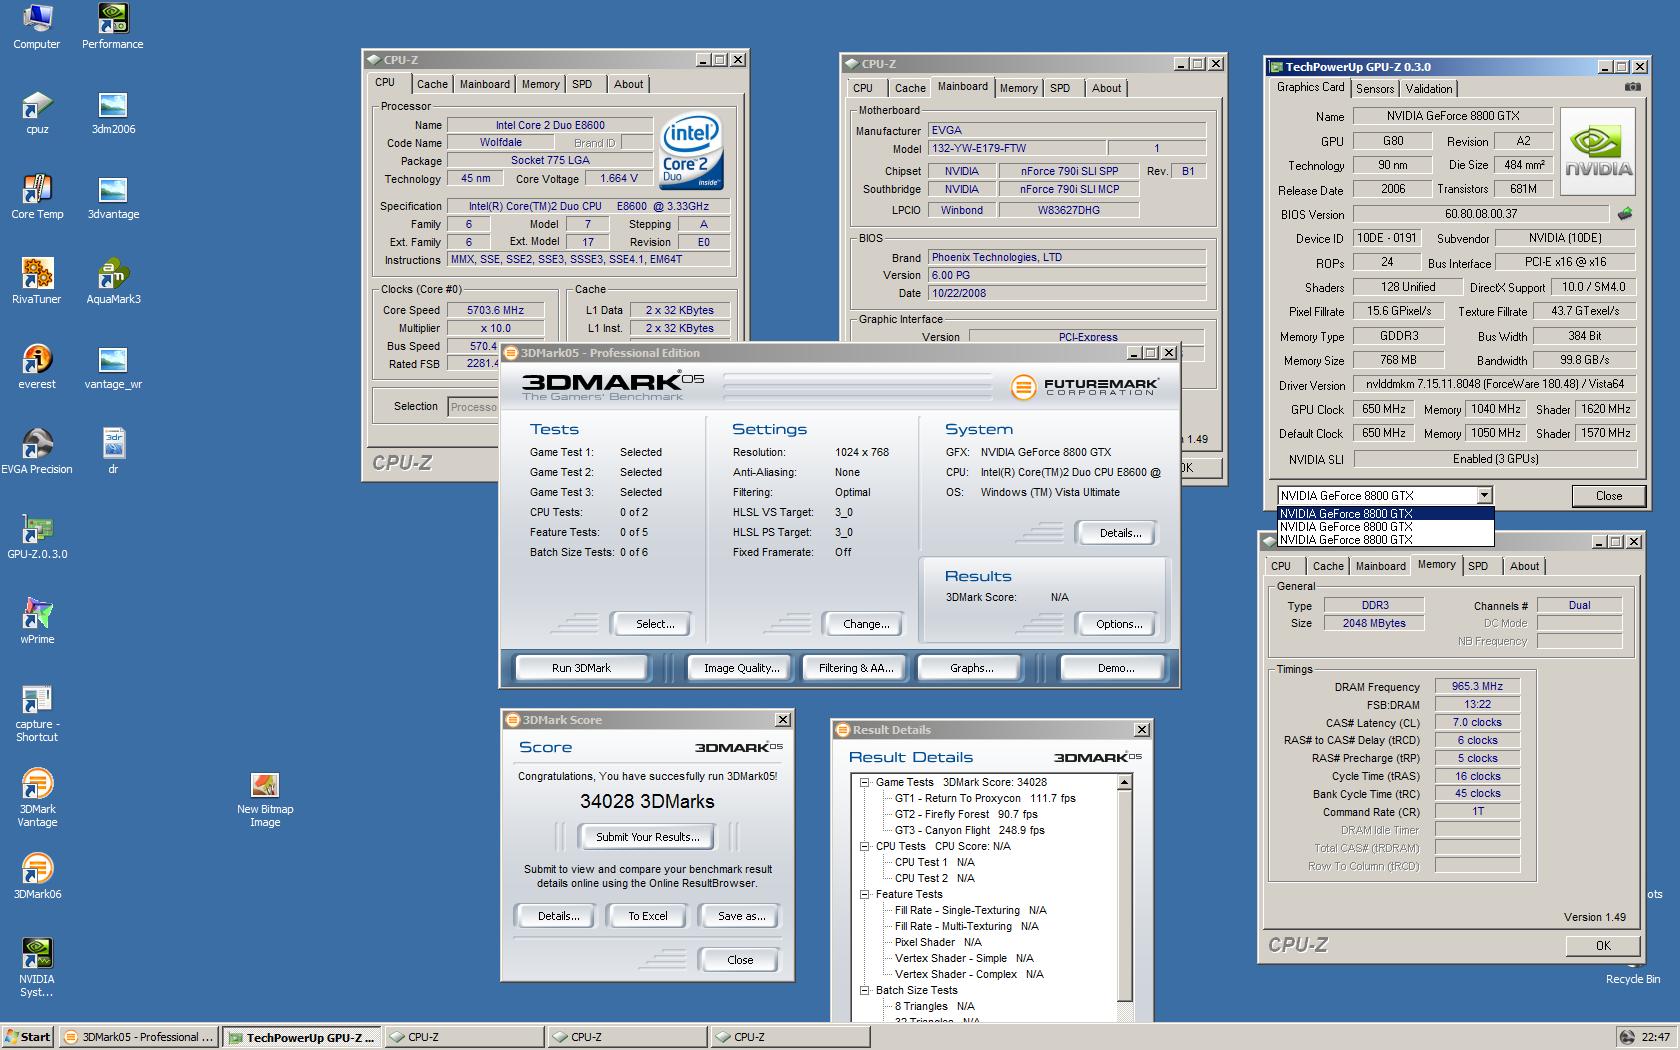Screen dimensions: 1680x1050
Task: Collapse the Batch Size Tests node
Action: (x=865, y=990)
